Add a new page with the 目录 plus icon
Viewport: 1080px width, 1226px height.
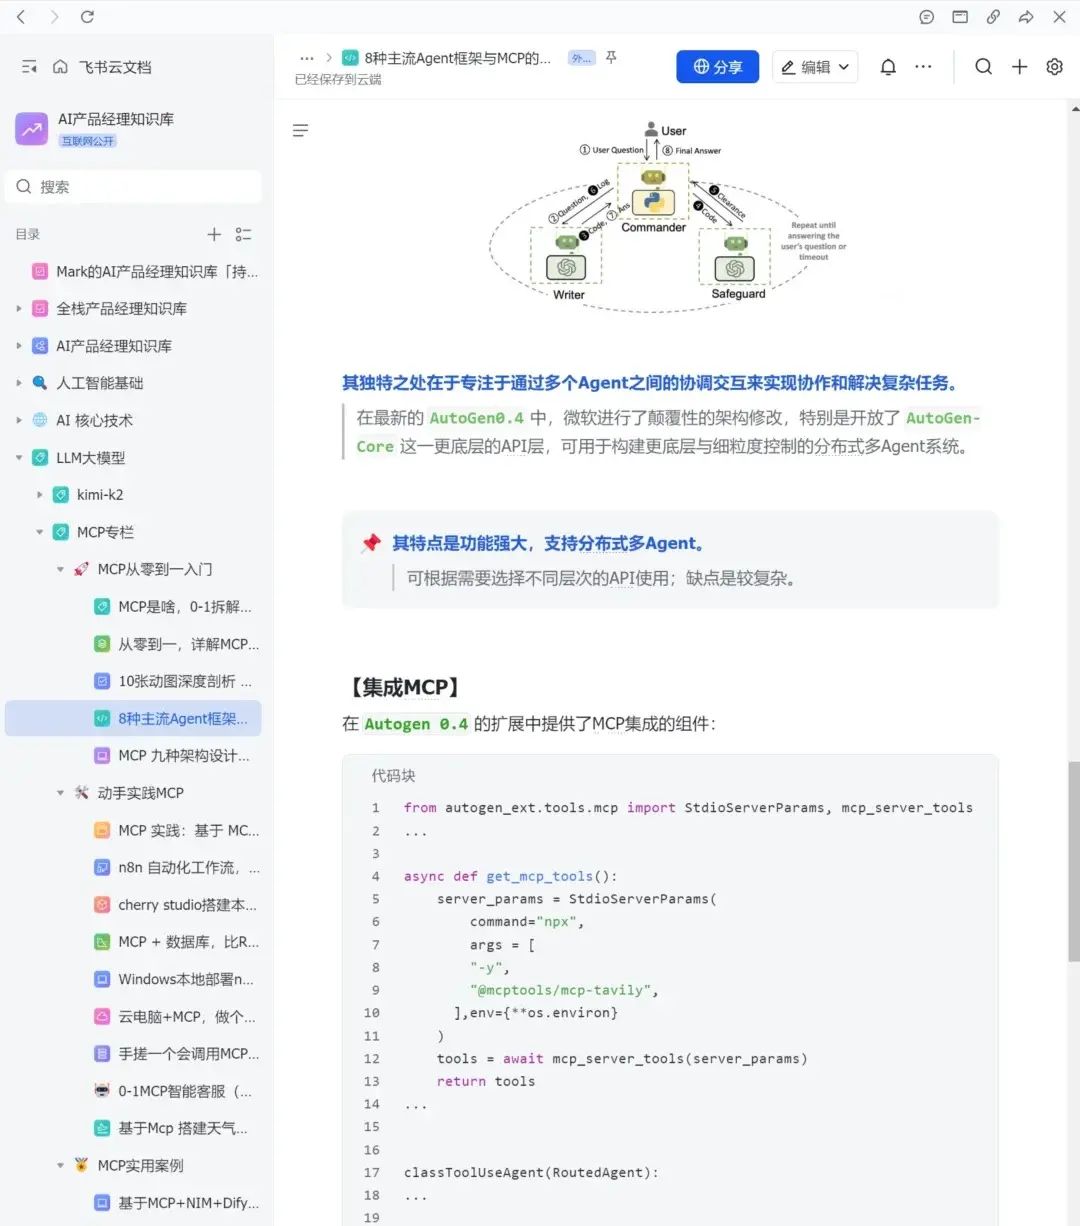[214, 234]
